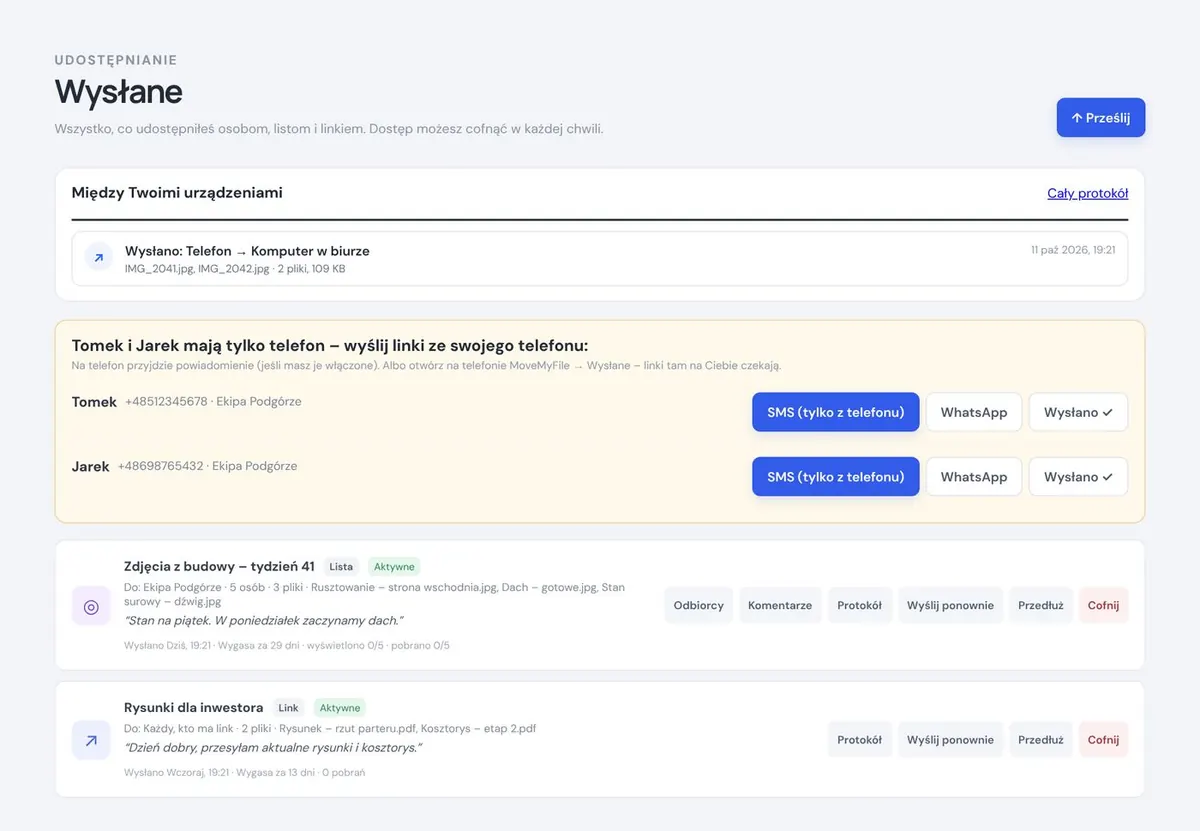Open the Cały protokół link
Image resolution: width=1200 pixels, height=831 pixels.
[1088, 193]
